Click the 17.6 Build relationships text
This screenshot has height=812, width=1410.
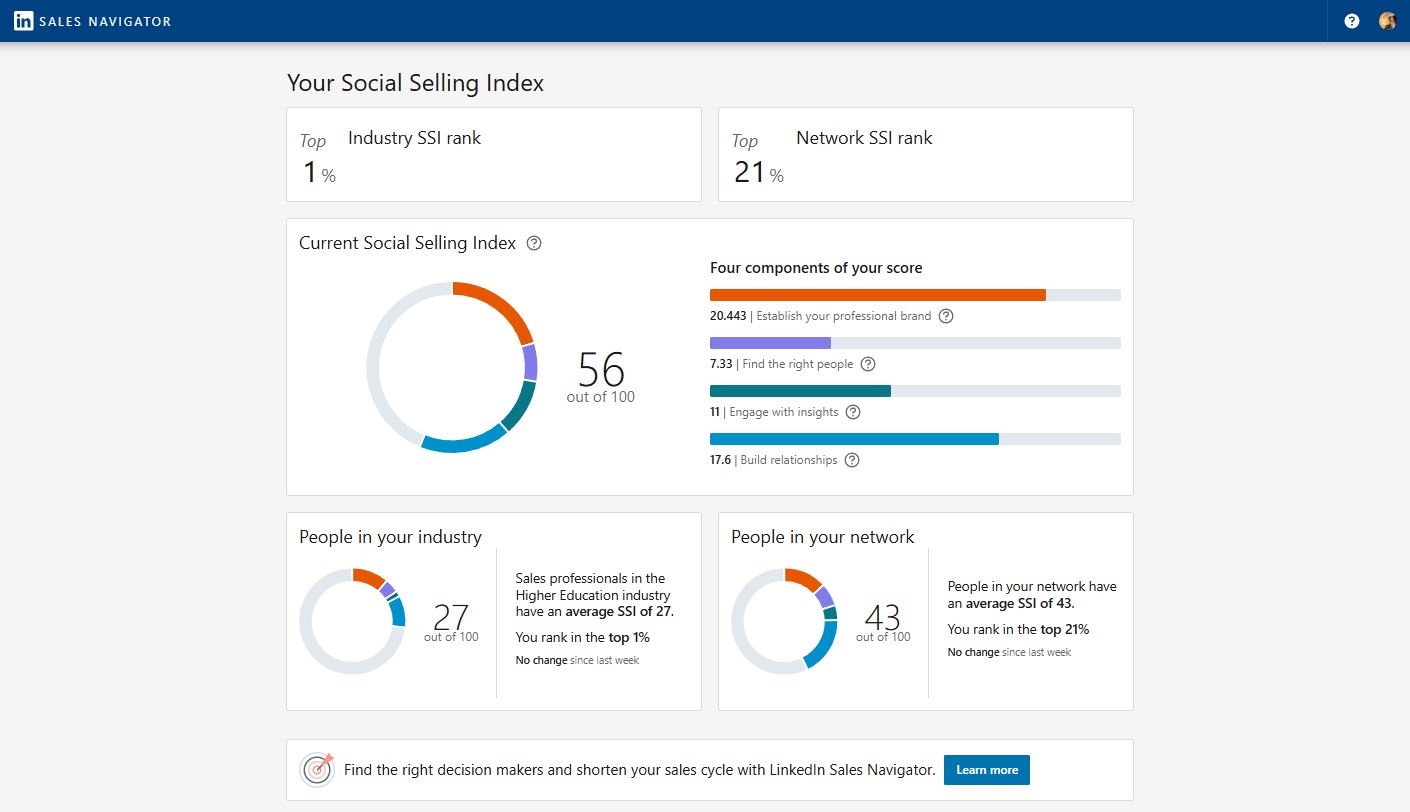pos(773,460)
